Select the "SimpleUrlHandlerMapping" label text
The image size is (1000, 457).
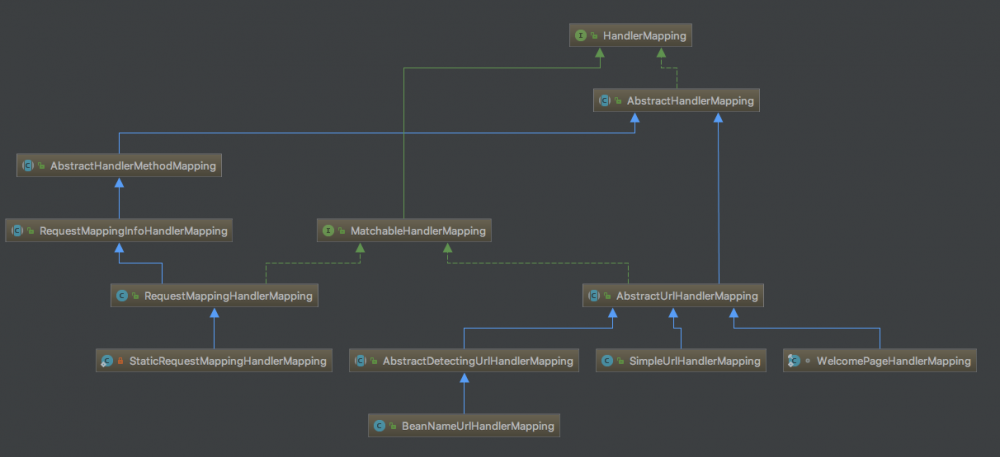(x=695, y=361)
